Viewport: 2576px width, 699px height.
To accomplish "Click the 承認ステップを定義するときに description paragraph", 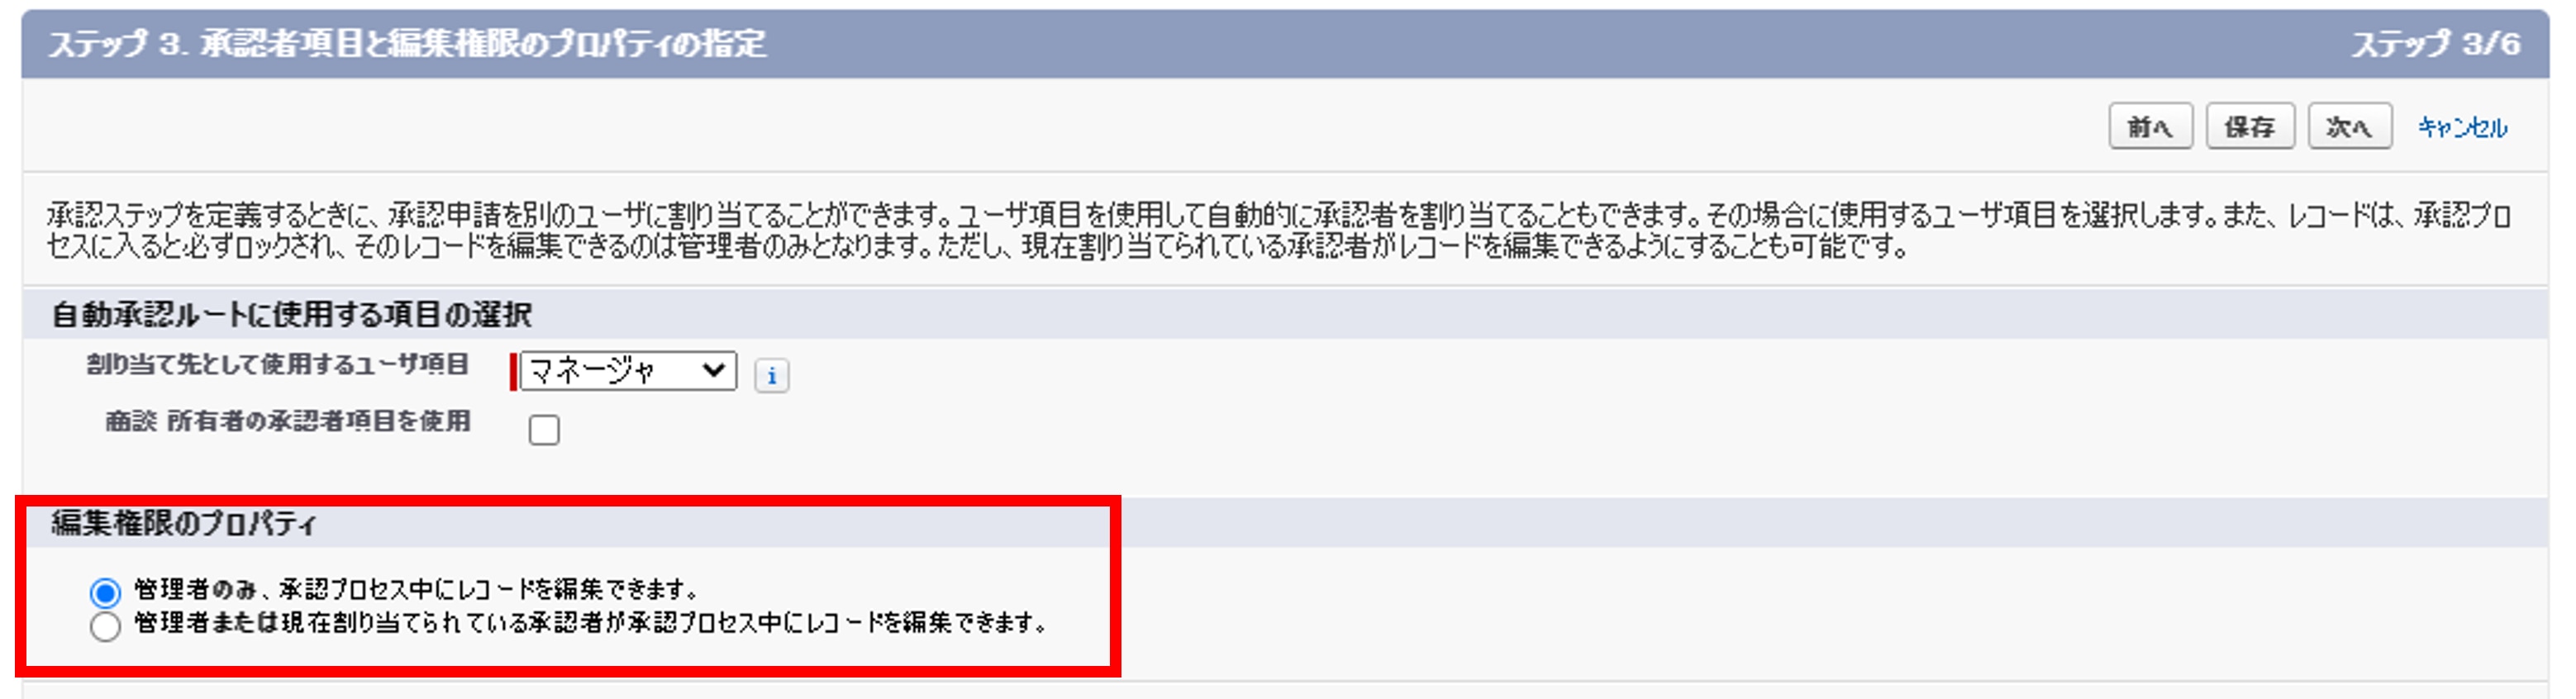I will pyautogui.click(x=1278, y=230).
